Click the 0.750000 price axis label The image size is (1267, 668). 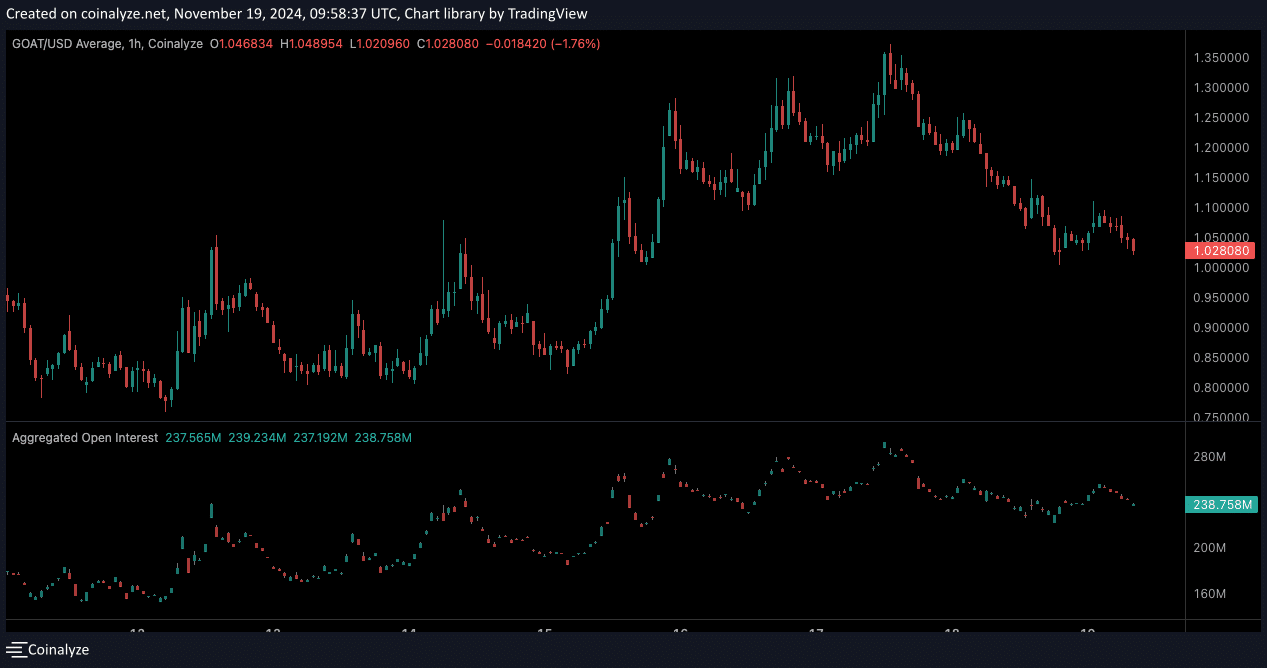(1221, 418)
